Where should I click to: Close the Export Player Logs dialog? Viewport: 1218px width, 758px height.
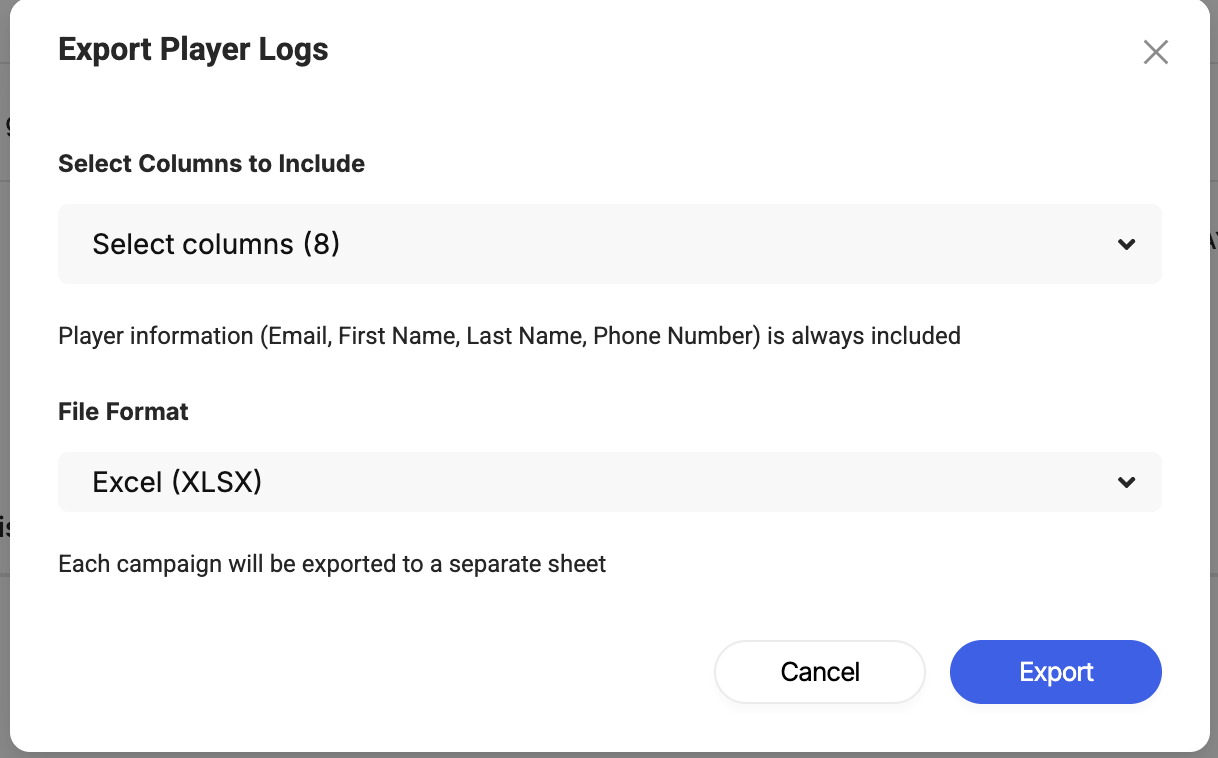click(x=1156, y=52)
